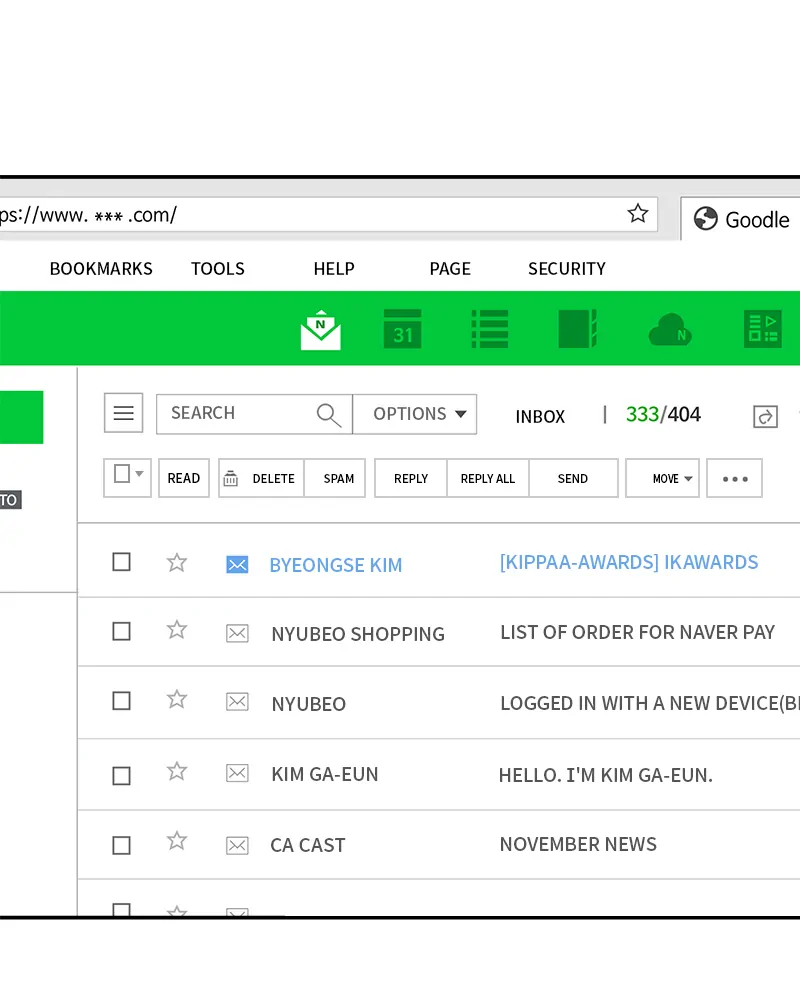Click the refresh icon next to inbox count
The image size is (800, 1000).
[x=765, y=417]
